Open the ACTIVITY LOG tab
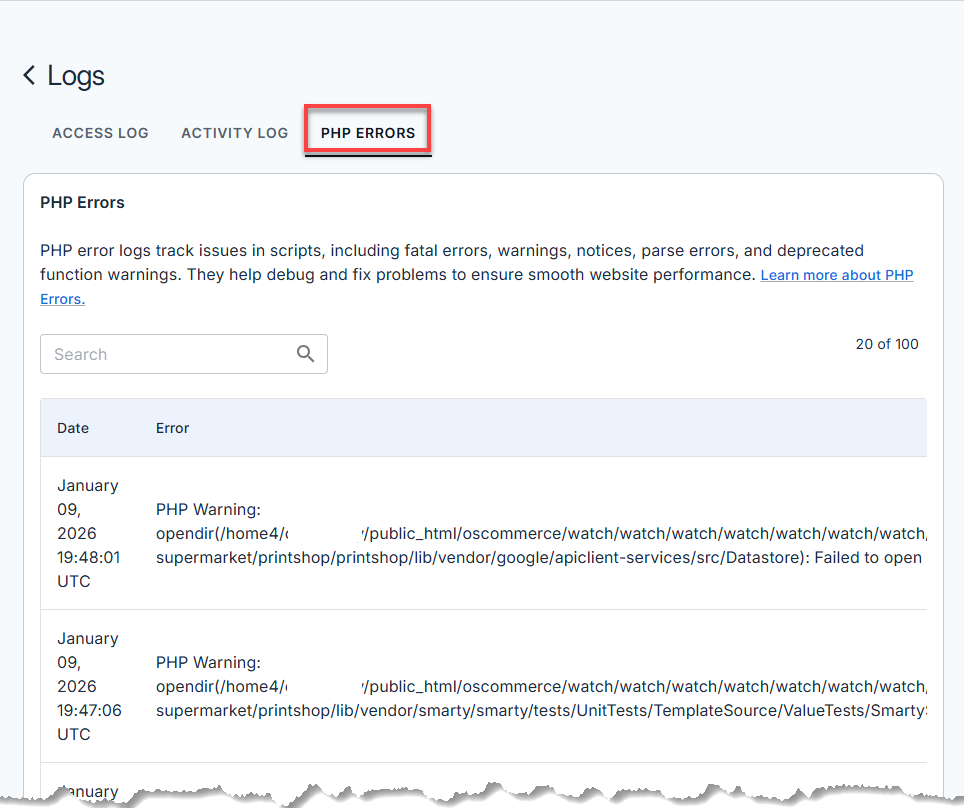 coord(234,132)
